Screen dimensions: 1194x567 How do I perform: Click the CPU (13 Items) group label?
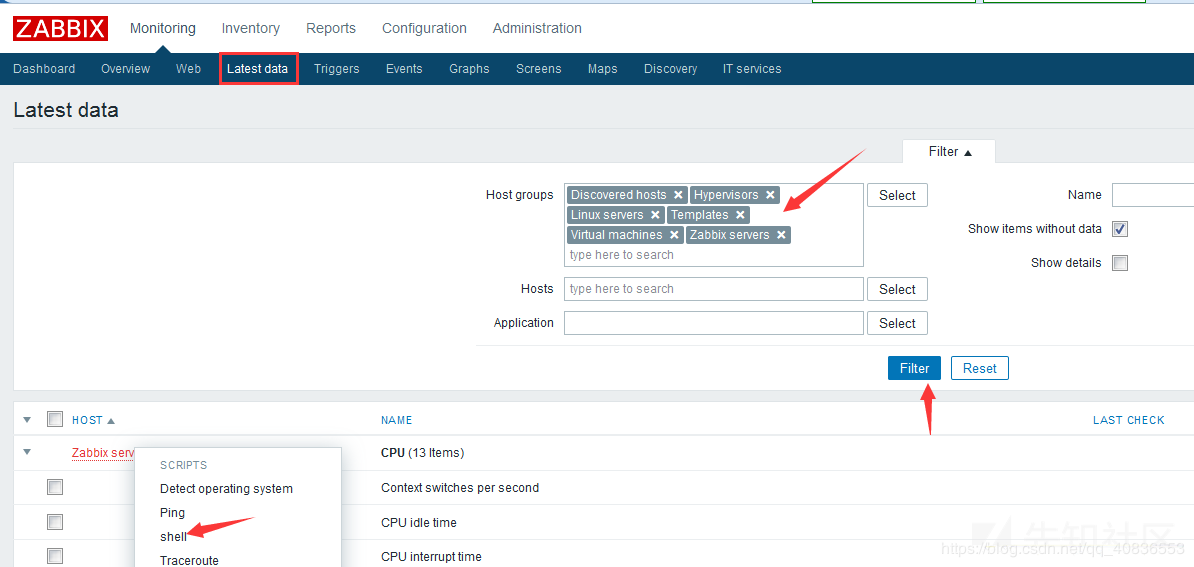tap(423, 453)
